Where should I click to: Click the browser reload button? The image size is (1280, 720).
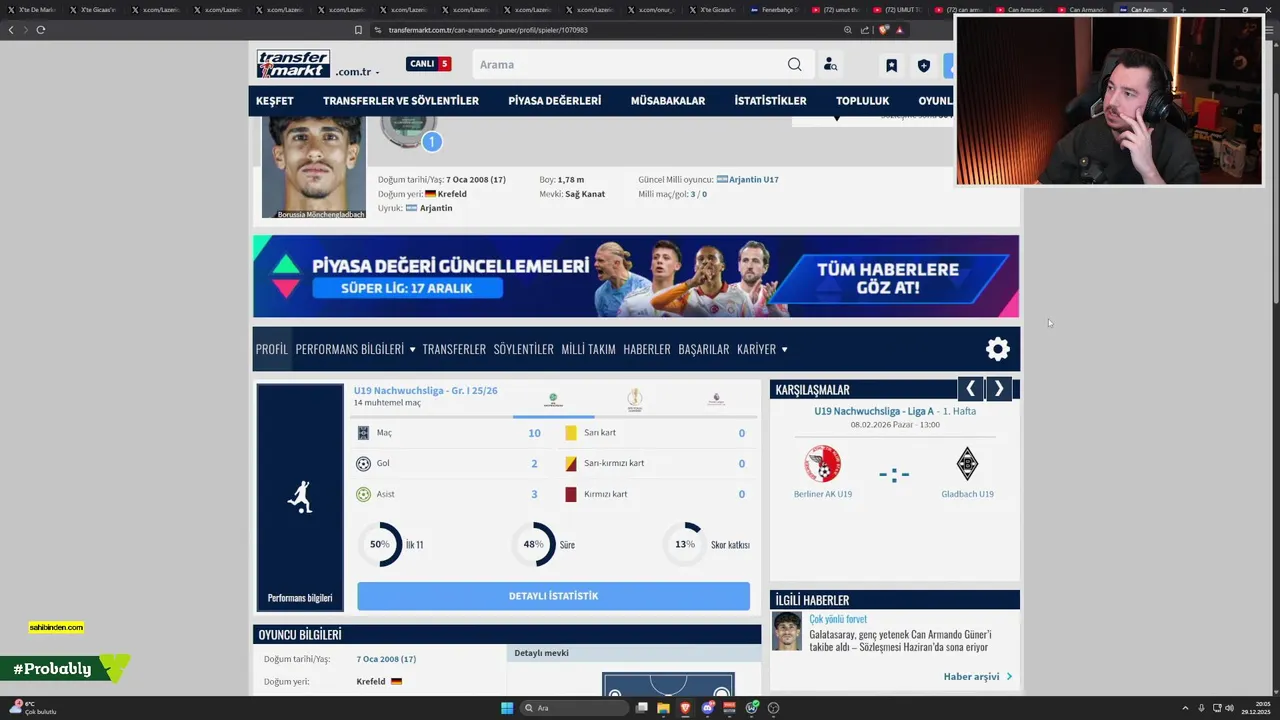[40, 30]
